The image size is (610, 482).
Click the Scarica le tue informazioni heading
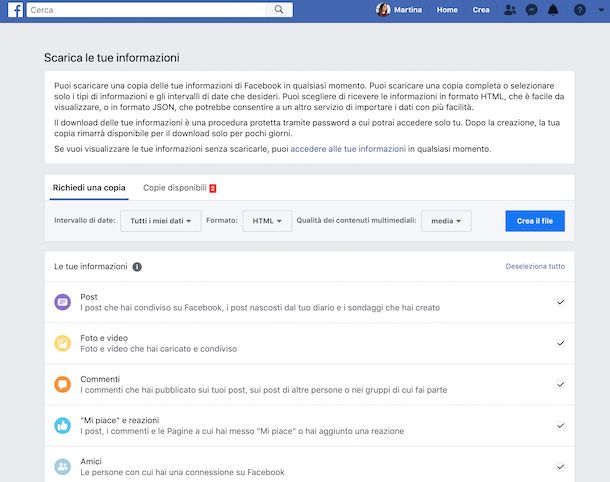point(112,58)
